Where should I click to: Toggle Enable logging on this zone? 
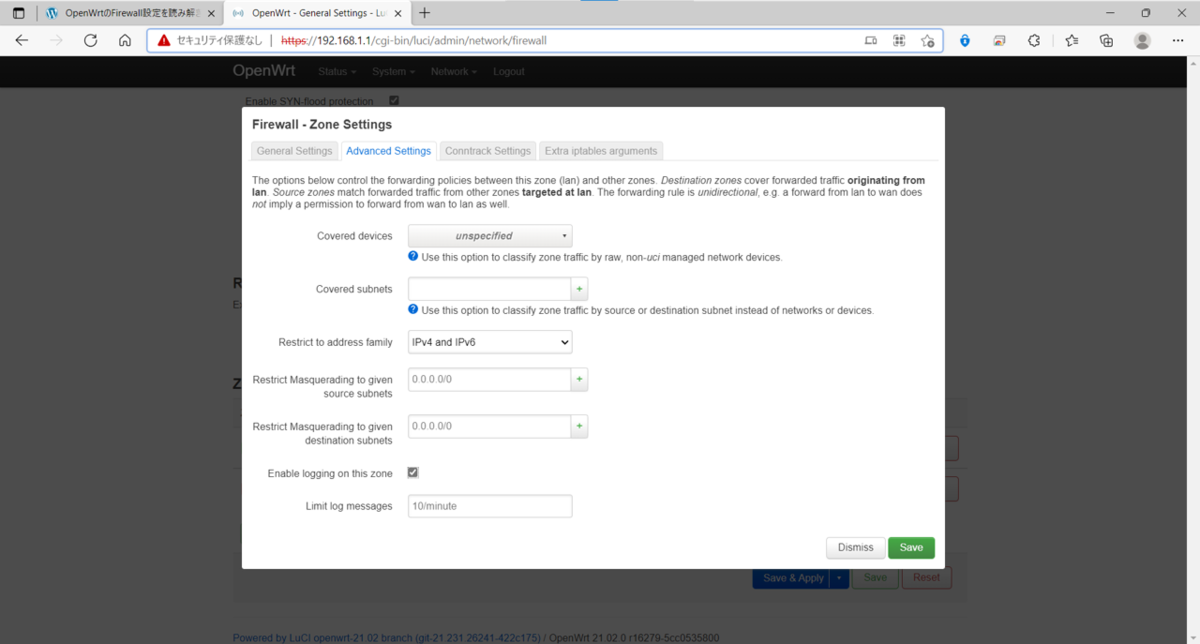(x=413, y=473)
